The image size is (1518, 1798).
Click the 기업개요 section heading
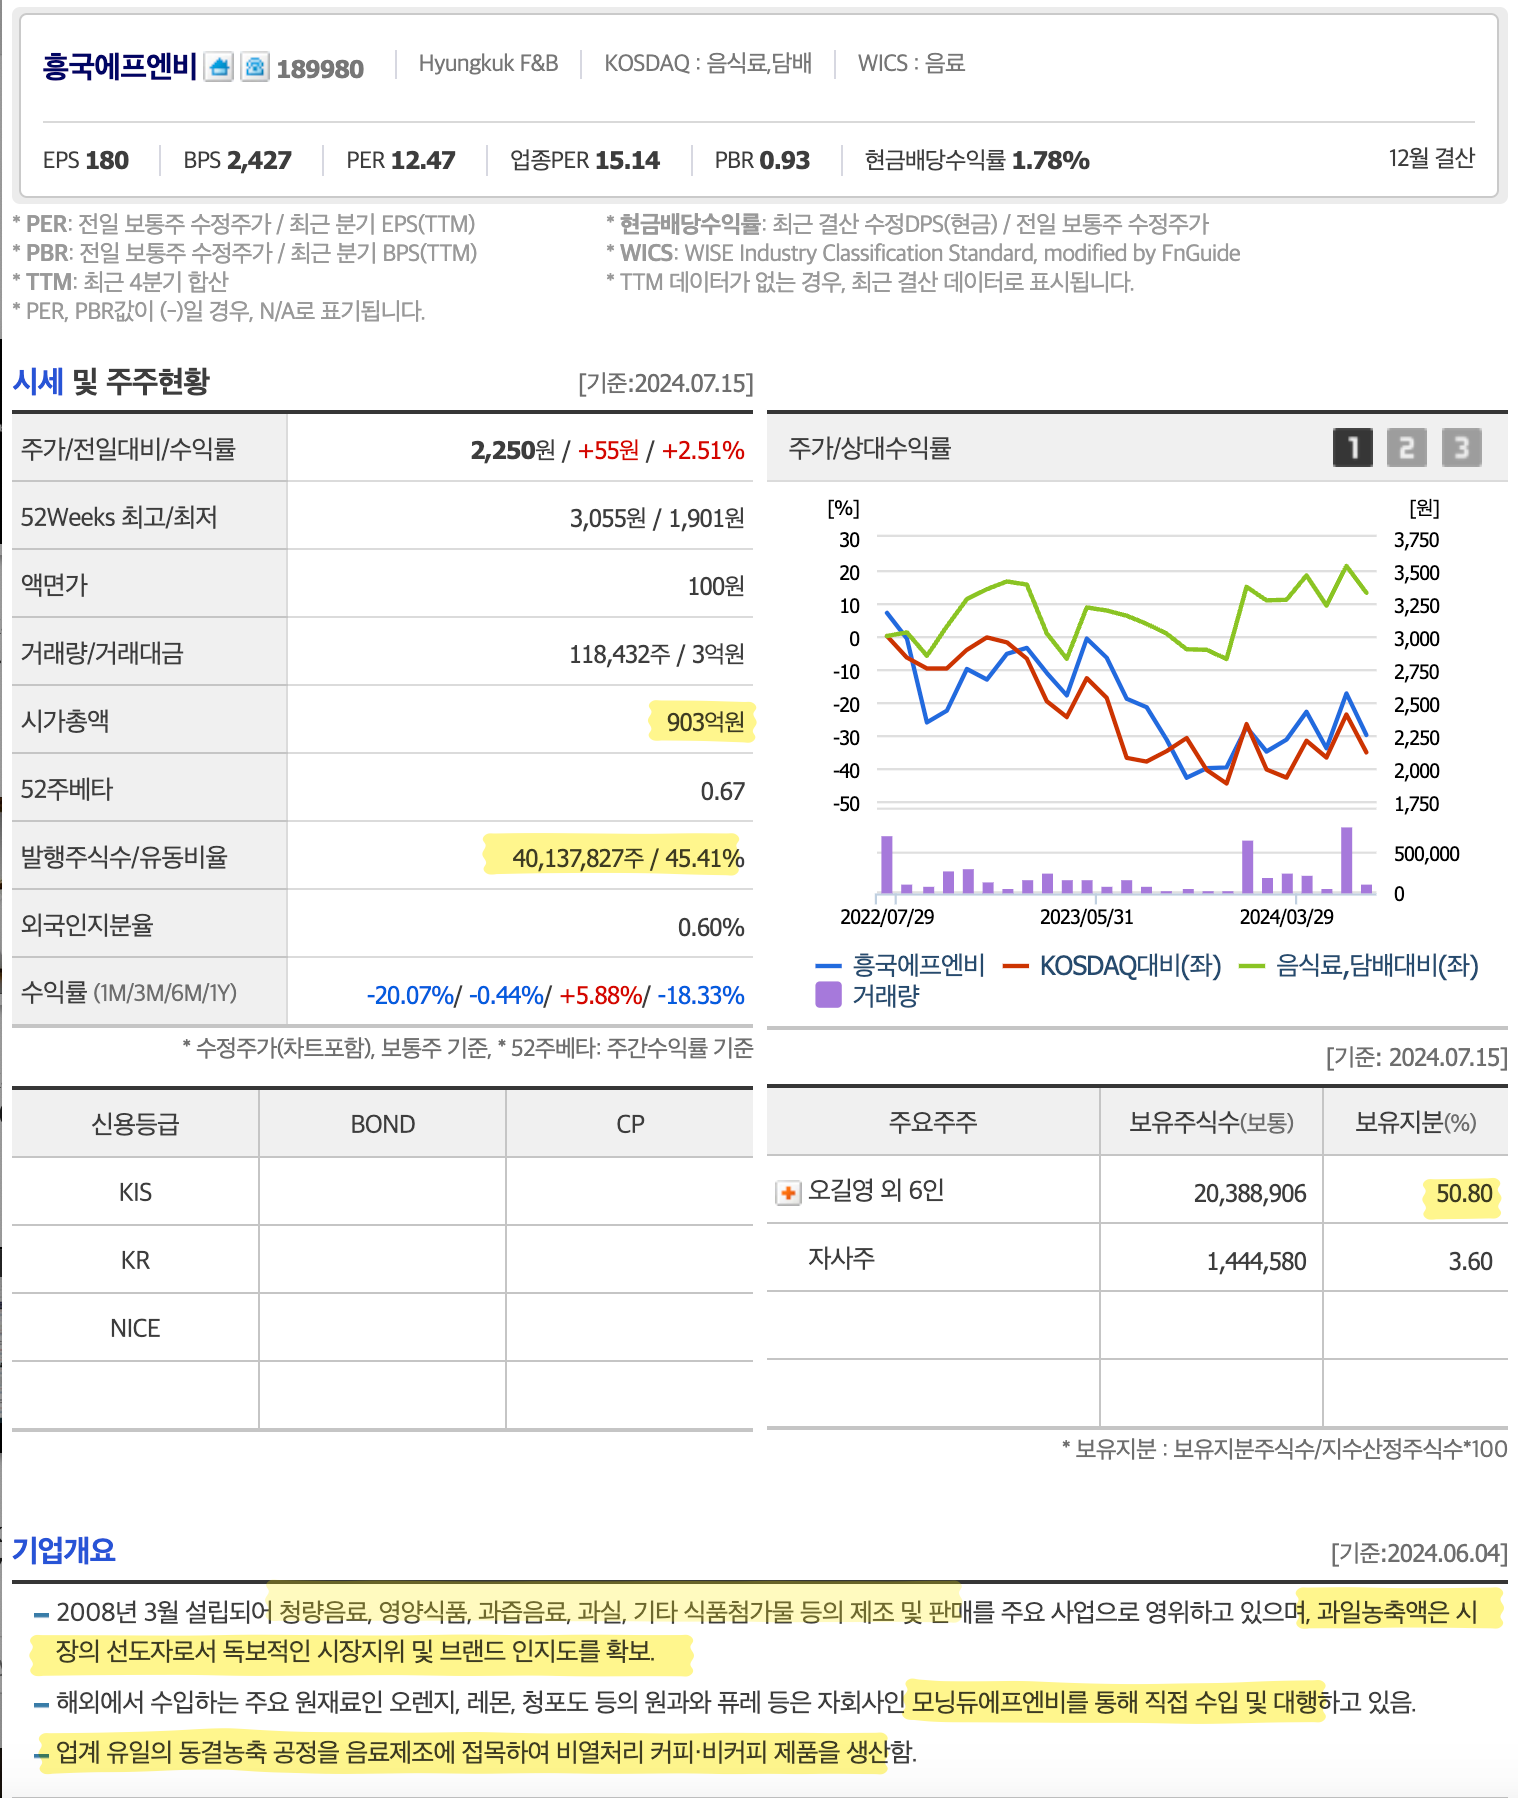point(64,1550)
